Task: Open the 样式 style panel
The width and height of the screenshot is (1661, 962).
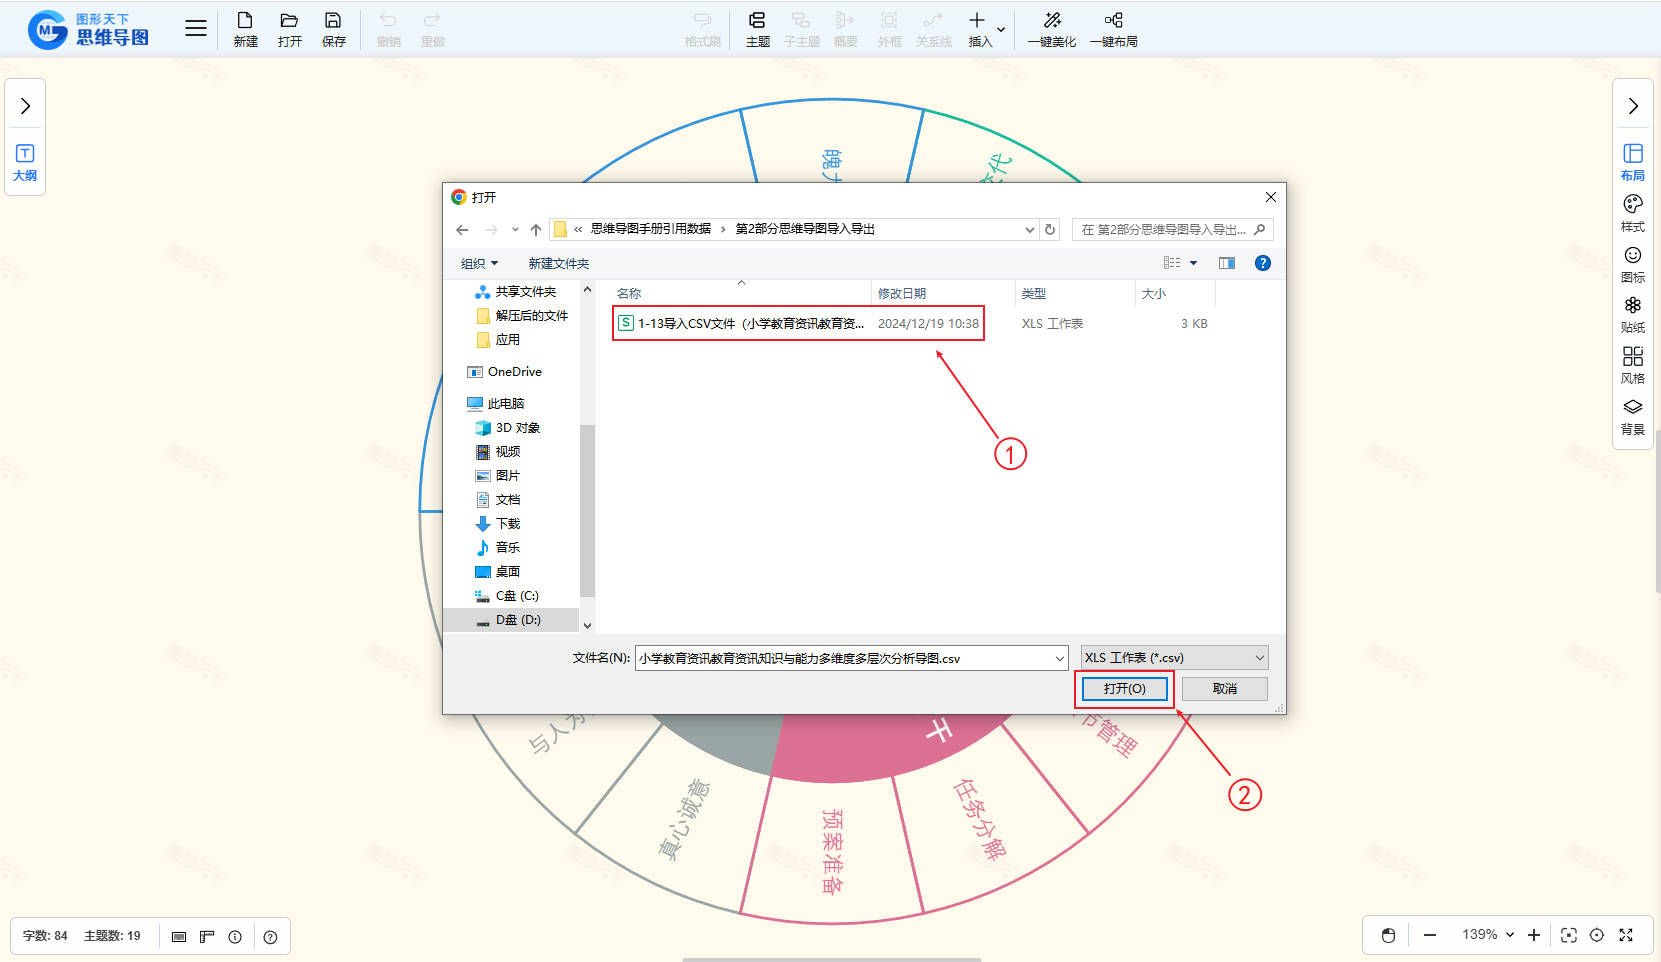Action: coord(1632,212)
